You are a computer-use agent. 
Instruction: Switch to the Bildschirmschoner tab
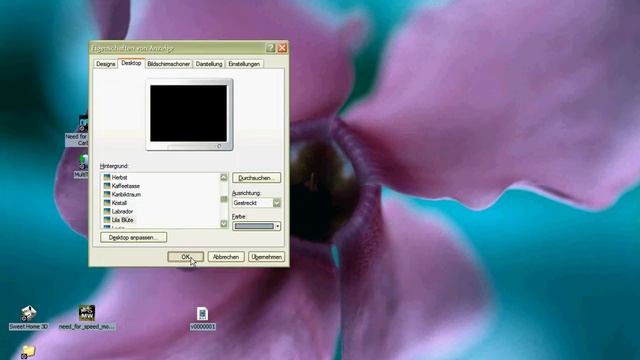click(169, 64)
